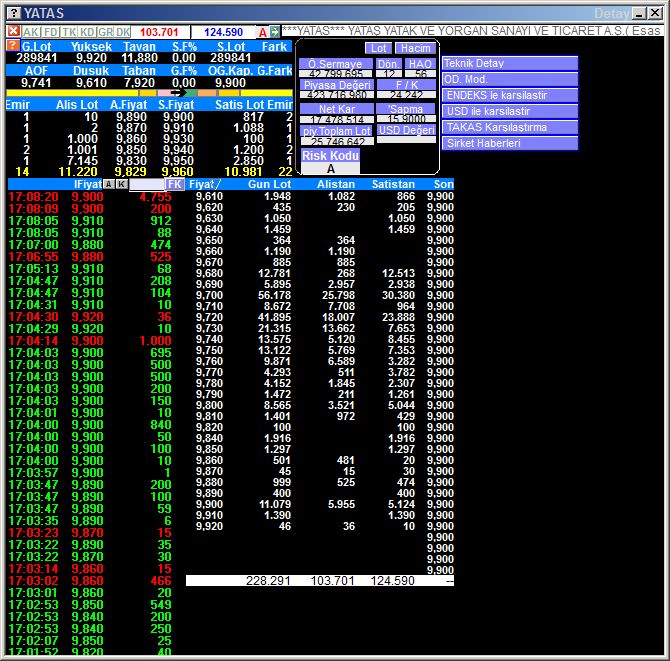
Task: Click the Gun Lot column header
Action: 269,184
